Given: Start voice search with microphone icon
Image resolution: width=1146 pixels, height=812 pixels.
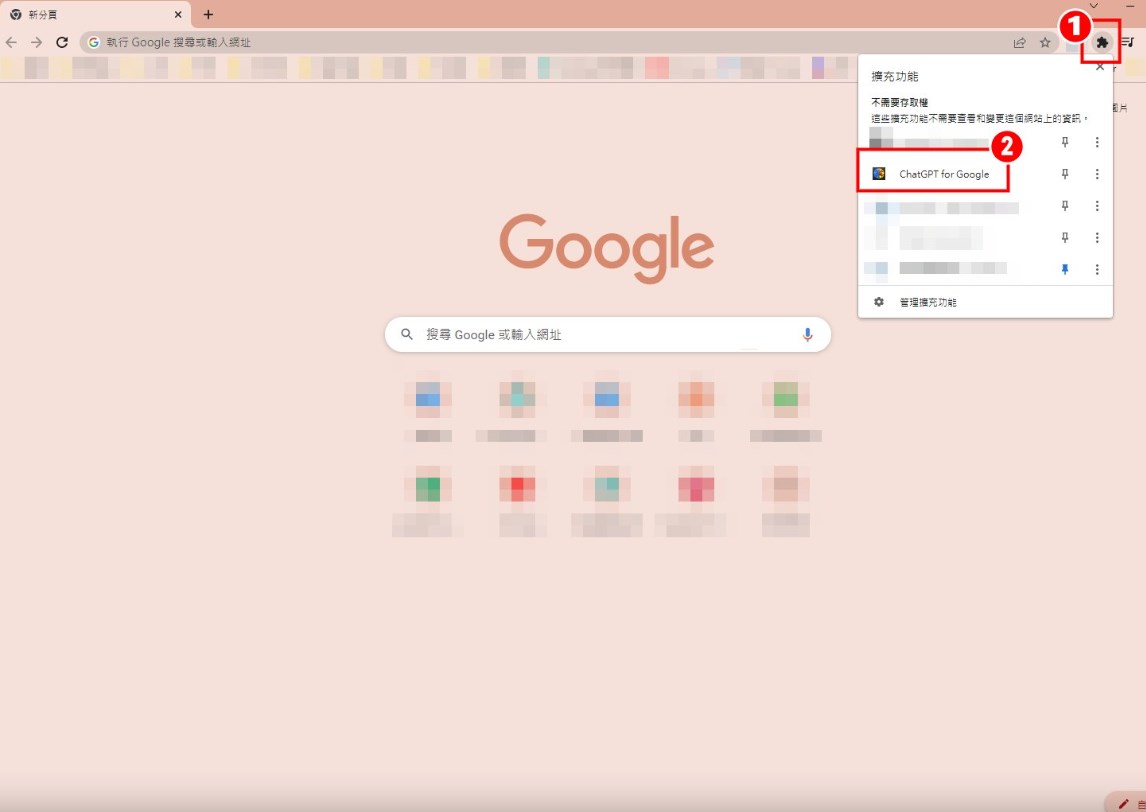Looking at the screenshot, I should [807, 335].
